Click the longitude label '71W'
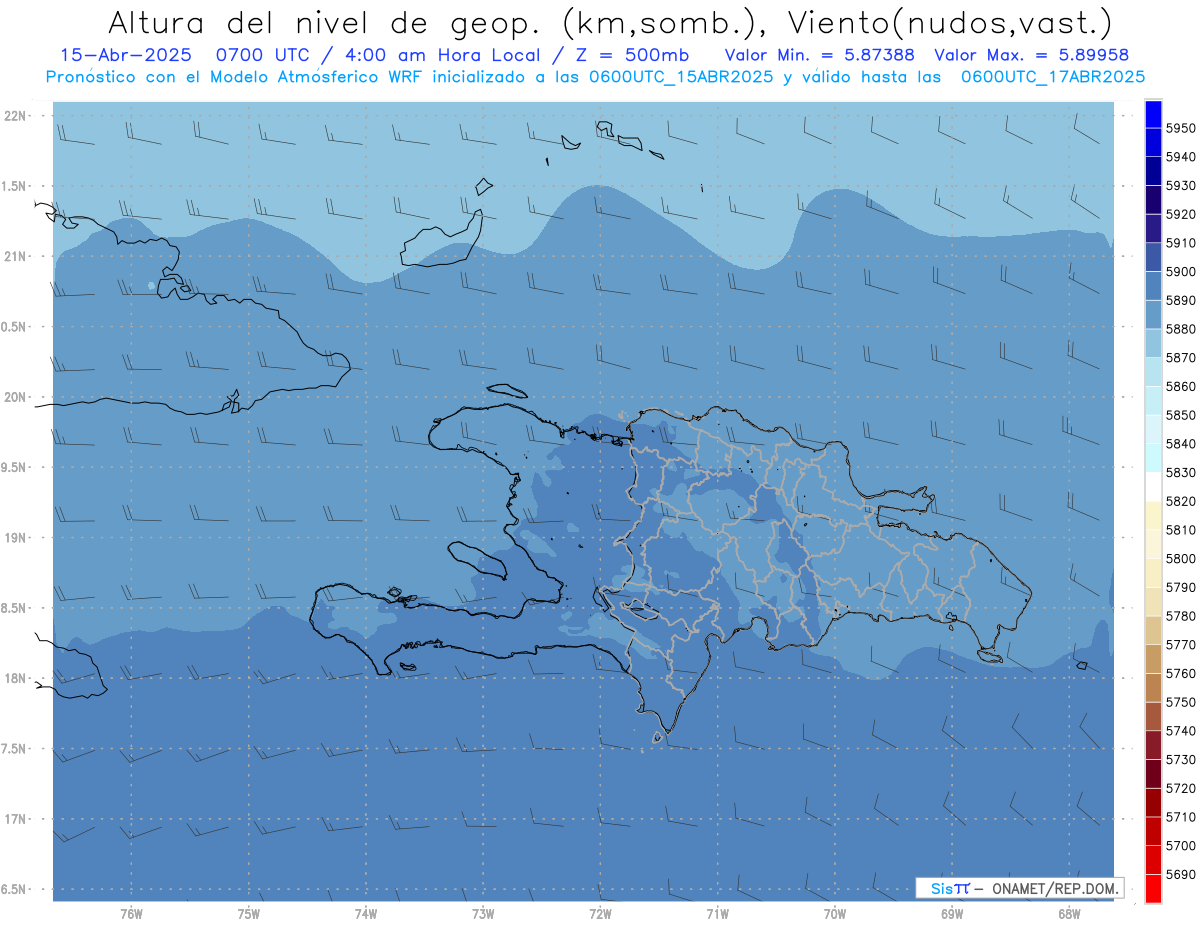 click(x=717, y=913)
